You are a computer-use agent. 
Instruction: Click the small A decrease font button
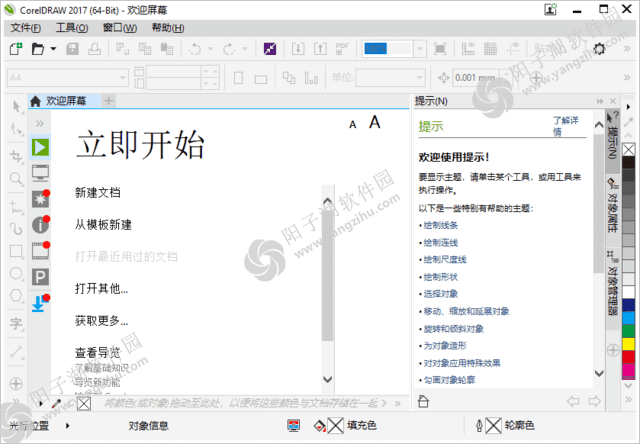[x=353, y=125]
